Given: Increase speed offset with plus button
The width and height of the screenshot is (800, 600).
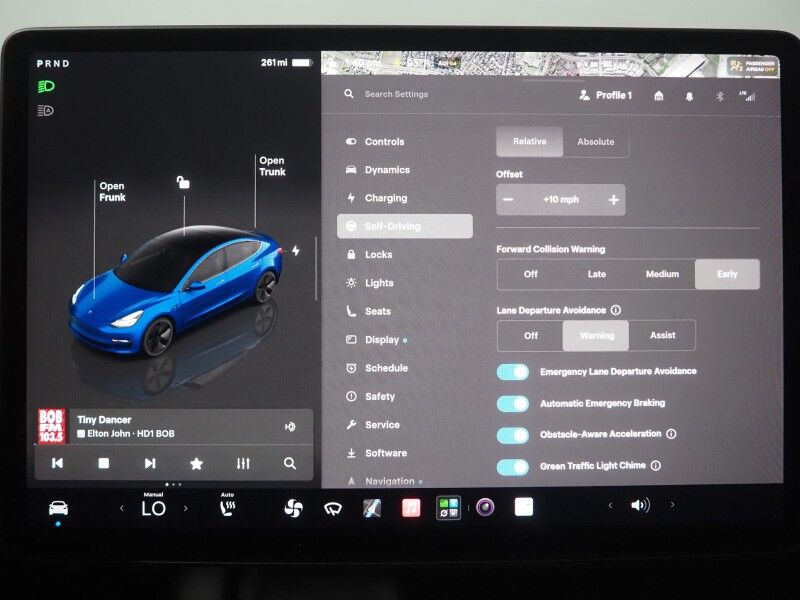Looking at the screenshot, I should click(x=613, y=199).
